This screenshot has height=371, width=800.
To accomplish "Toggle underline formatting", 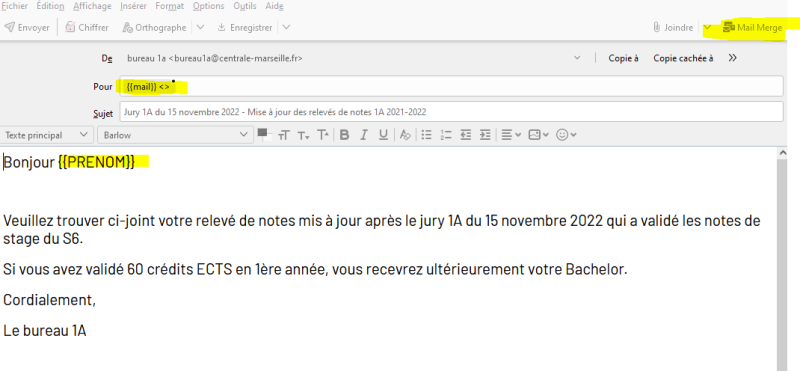I will [383, 135].
